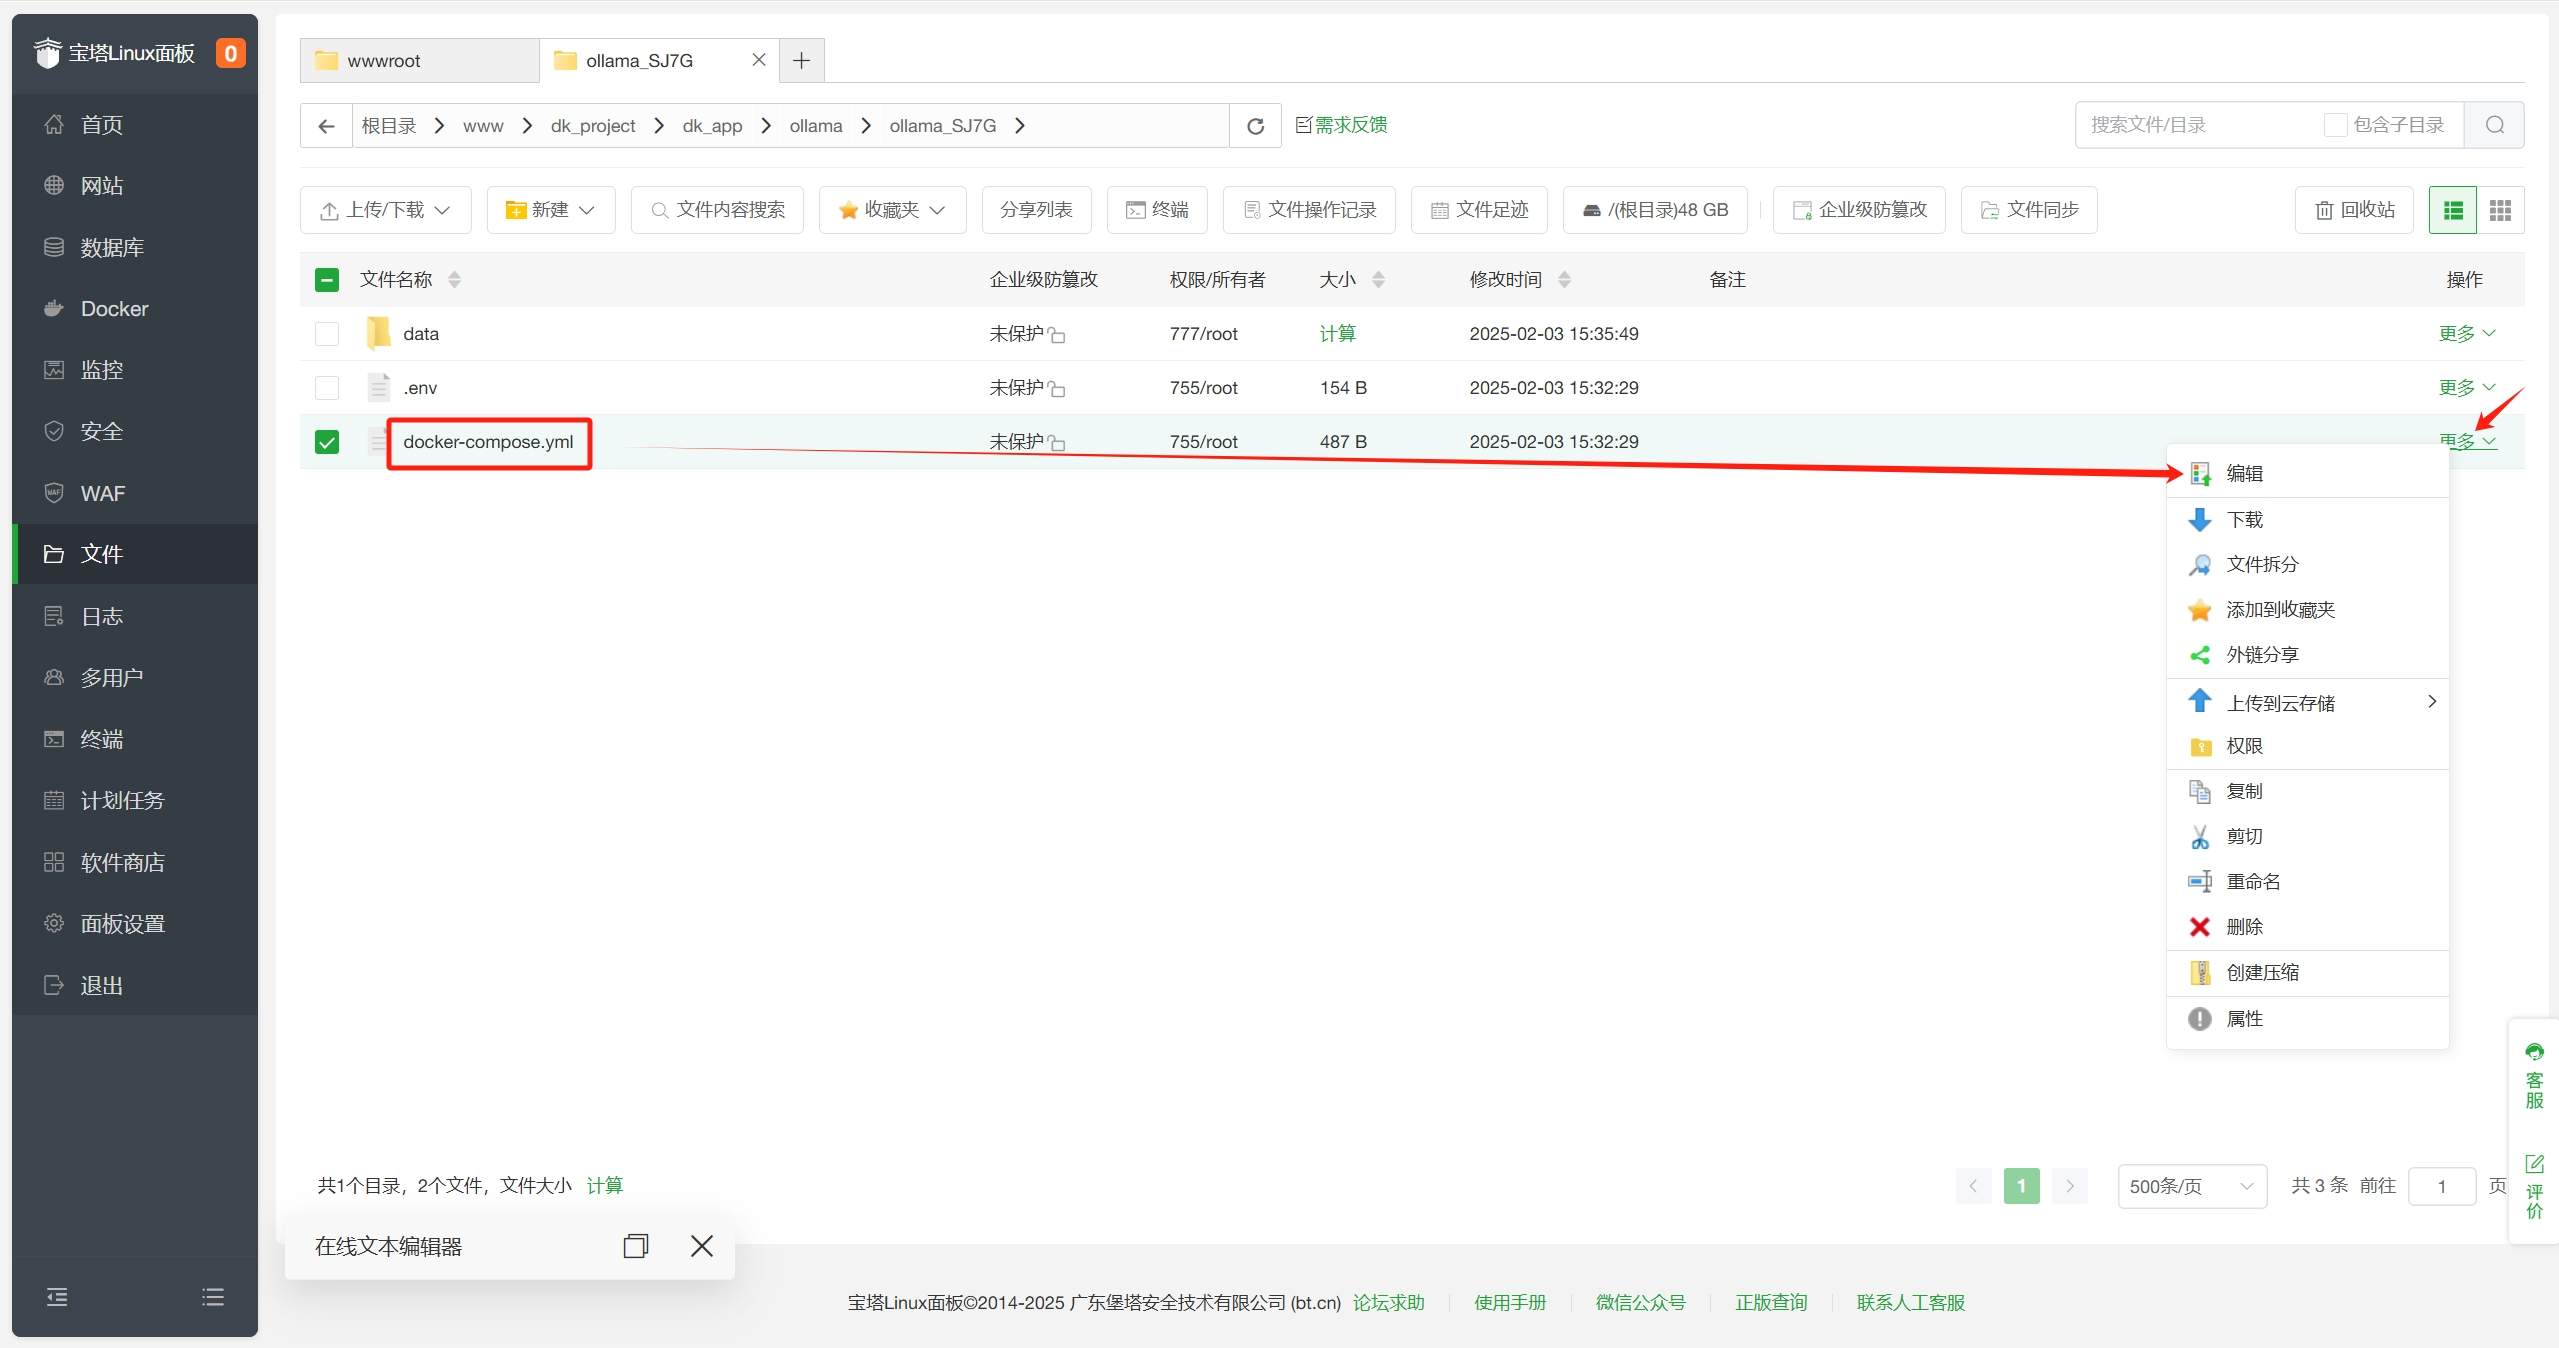Uncheck the docker-compose.yml checkbox

[327, 442]
